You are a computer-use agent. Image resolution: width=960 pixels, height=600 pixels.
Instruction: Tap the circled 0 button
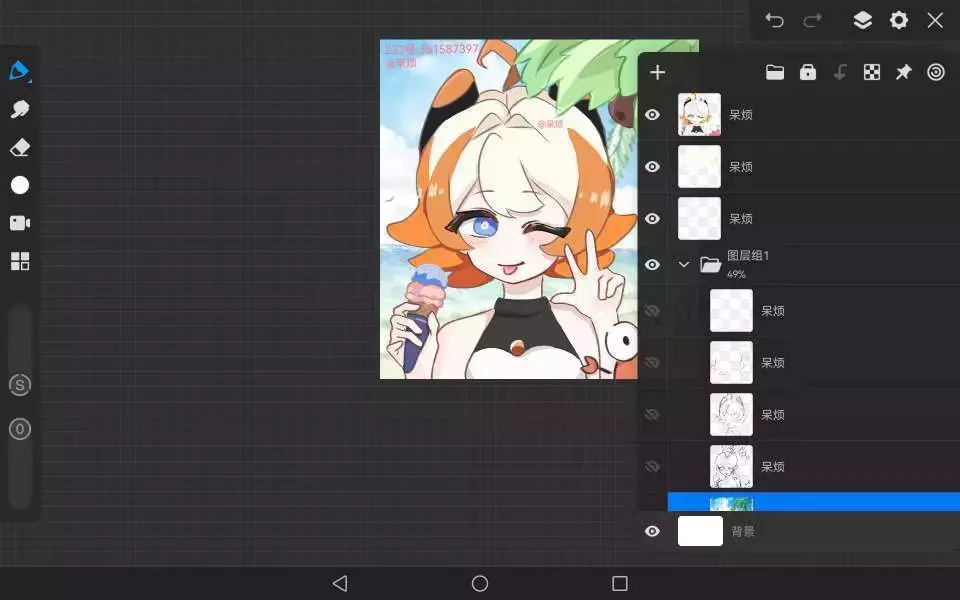pos(20,429)
